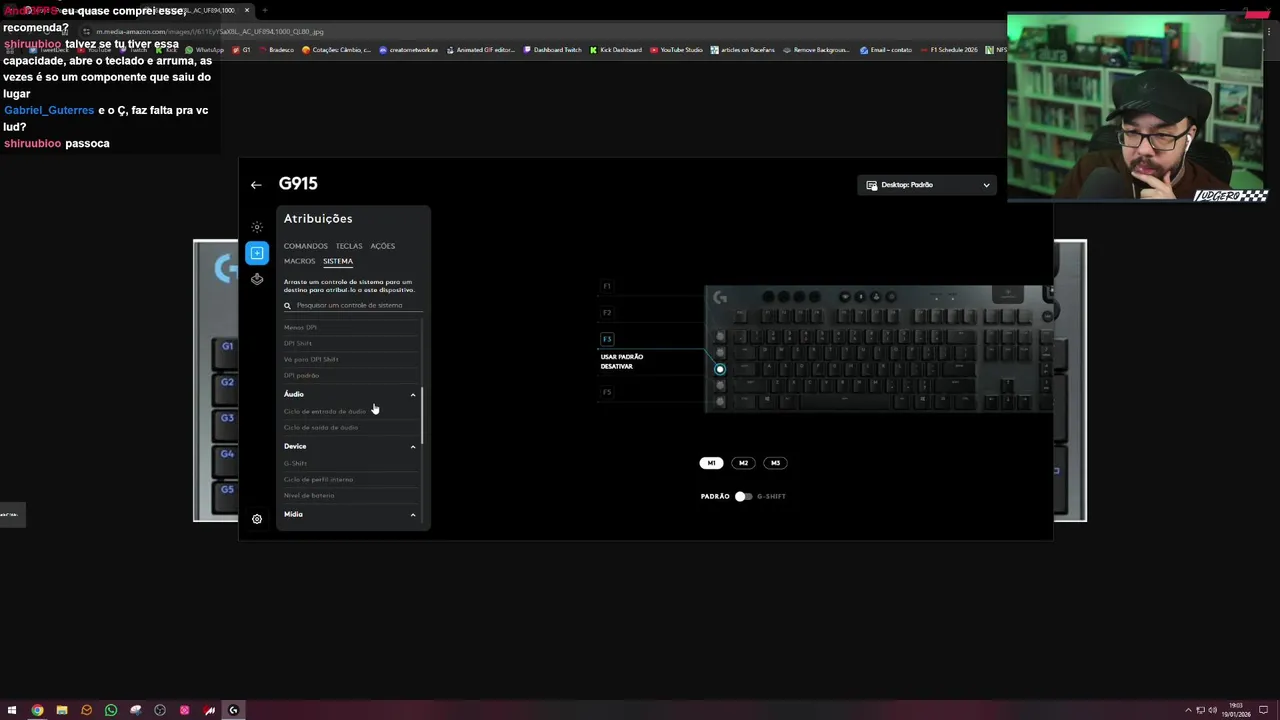Click the G915 device title
The width and height of the screenshot is (1280, 720).
click(x=298, y=184)
